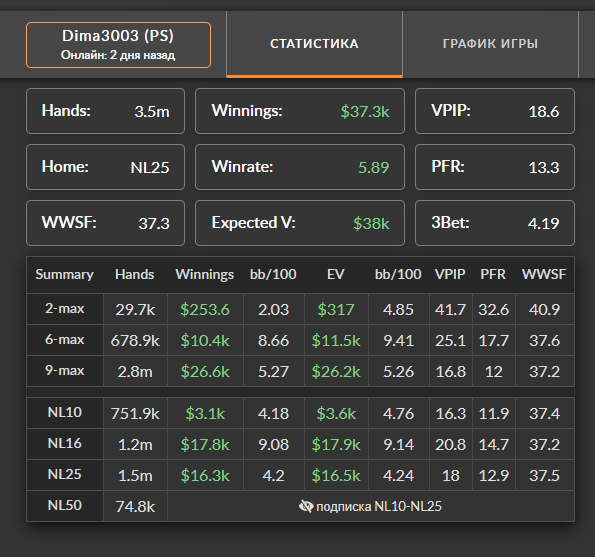Select the 6-max row label
The height and width of the screenshot is (557, 595).
pyautogui.click(x=65, y=340)
